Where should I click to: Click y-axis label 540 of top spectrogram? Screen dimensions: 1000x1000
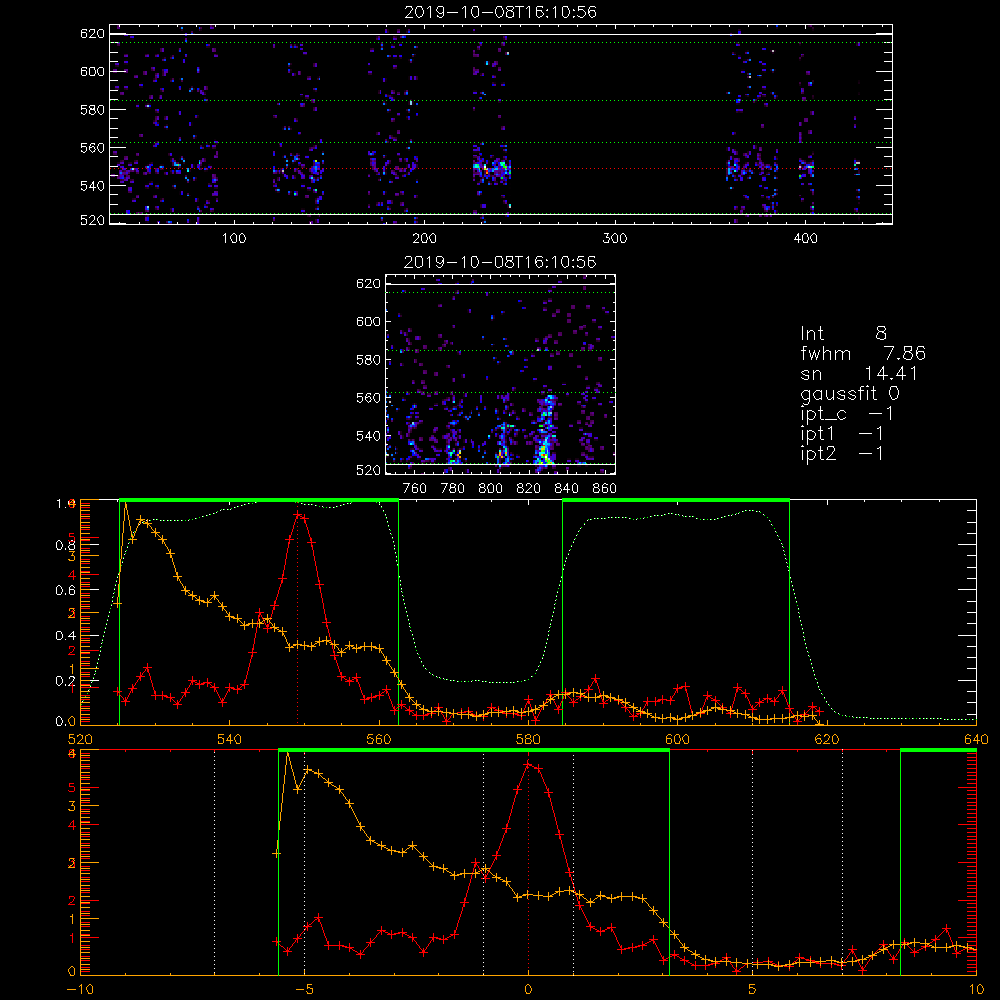[x=92, y=186]
